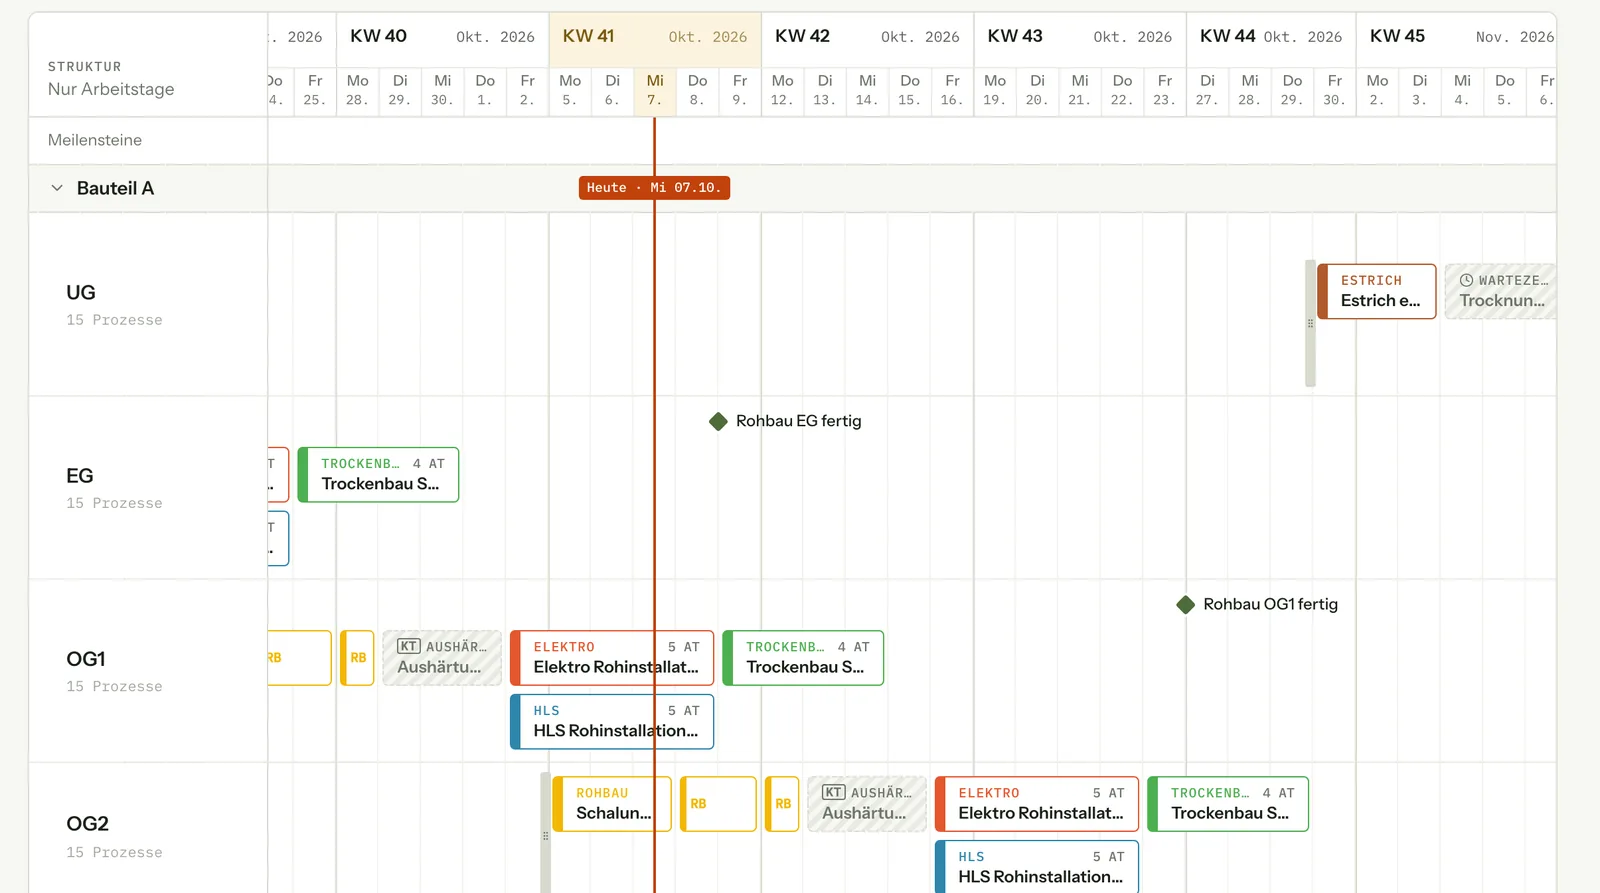Open the Trockenbau card in OG2 row
Screen dimensions: 1600x893
(1228, 803)
